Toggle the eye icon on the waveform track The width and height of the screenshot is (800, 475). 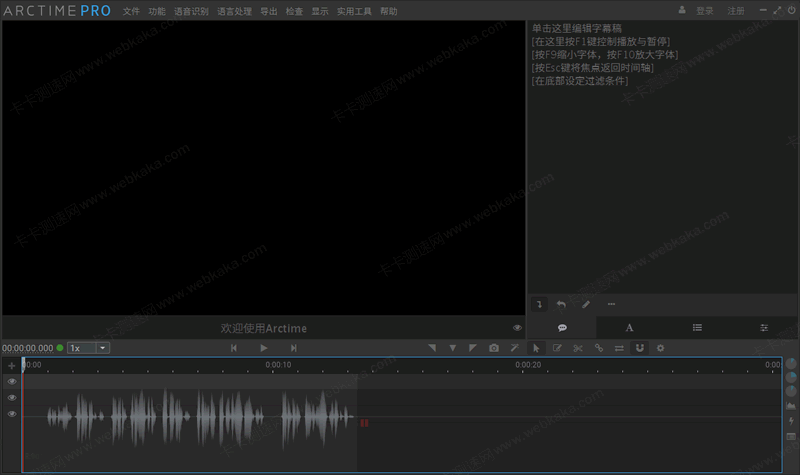coord(12,413)
